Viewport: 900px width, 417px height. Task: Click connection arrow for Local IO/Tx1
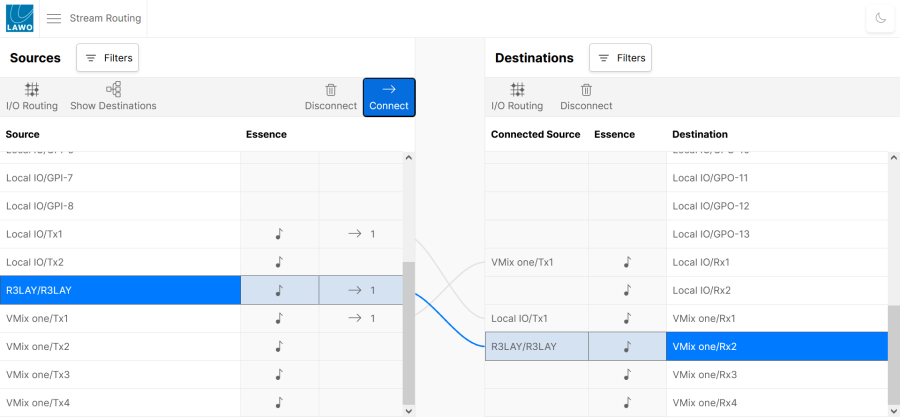[360, 234]
